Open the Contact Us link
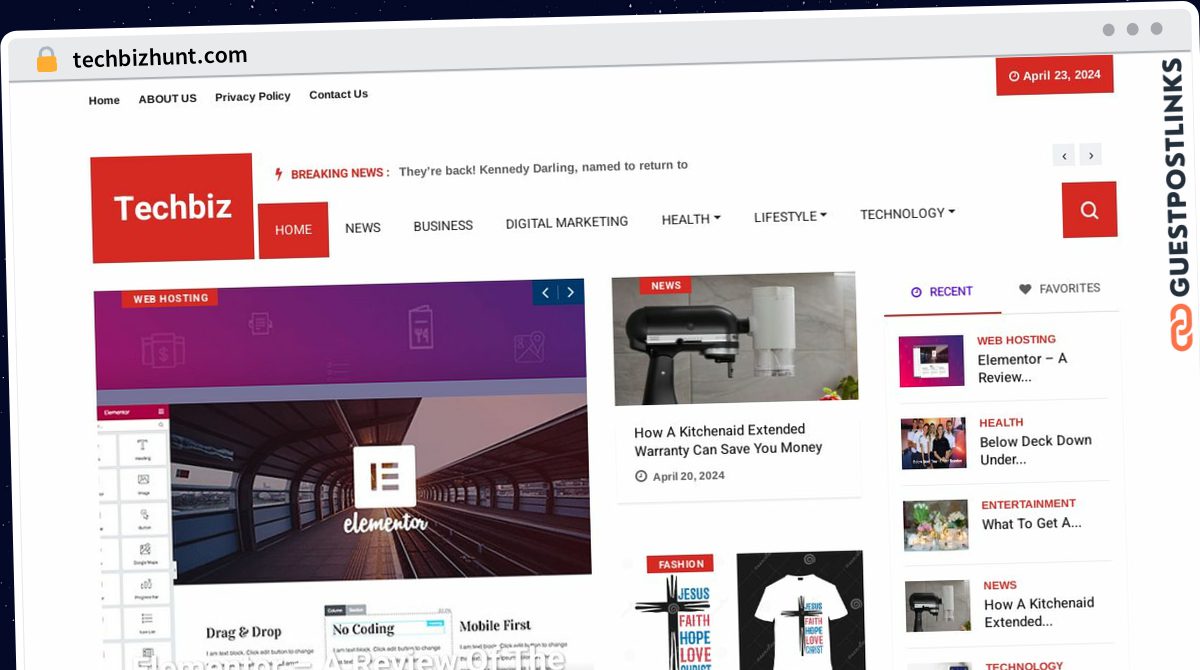The height and width of the screenshot is (670, 1200). point(338,95)
